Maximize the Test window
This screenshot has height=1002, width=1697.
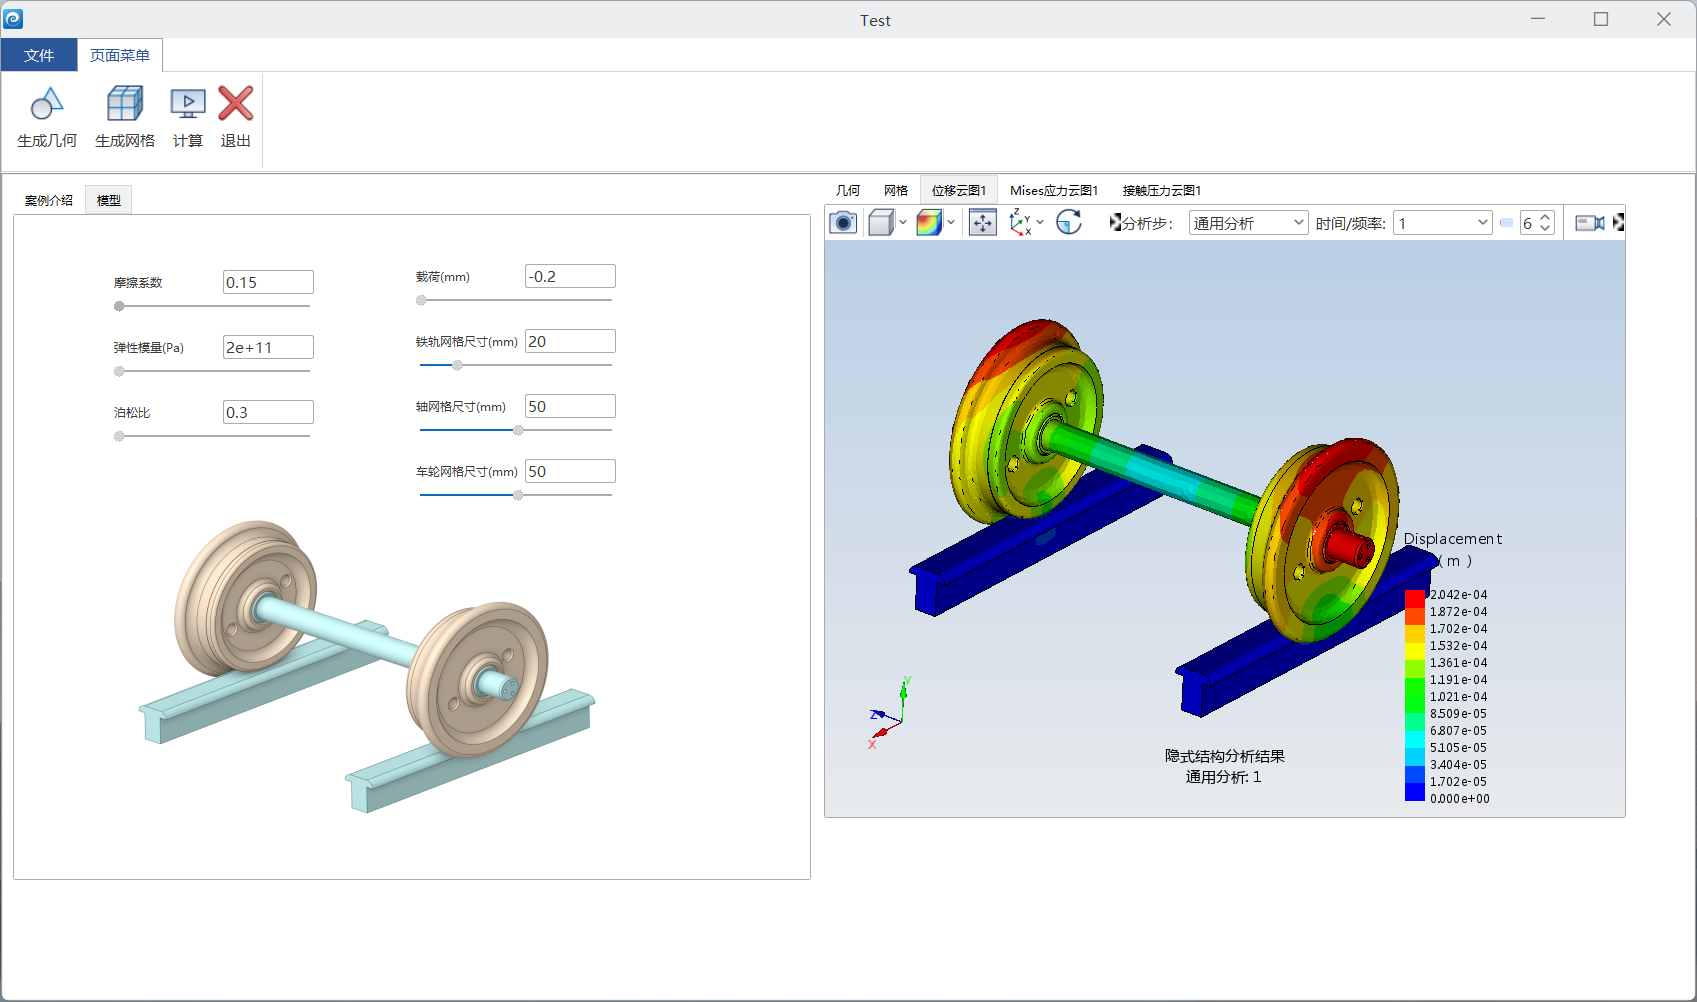pos(1601,19)
